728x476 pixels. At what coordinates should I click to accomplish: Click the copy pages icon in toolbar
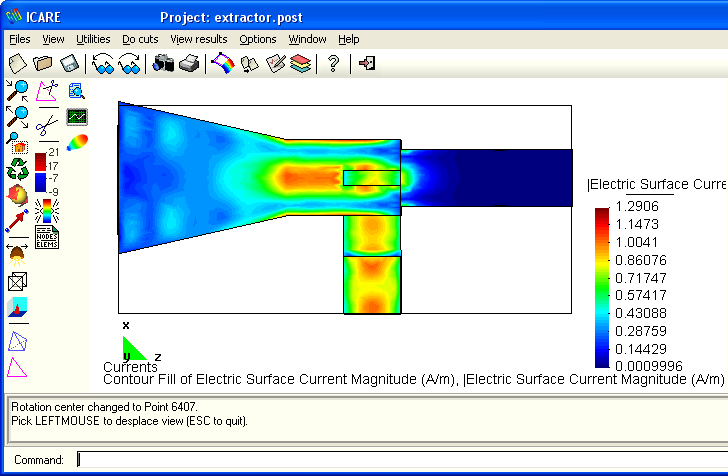click(x=249, y=64)
